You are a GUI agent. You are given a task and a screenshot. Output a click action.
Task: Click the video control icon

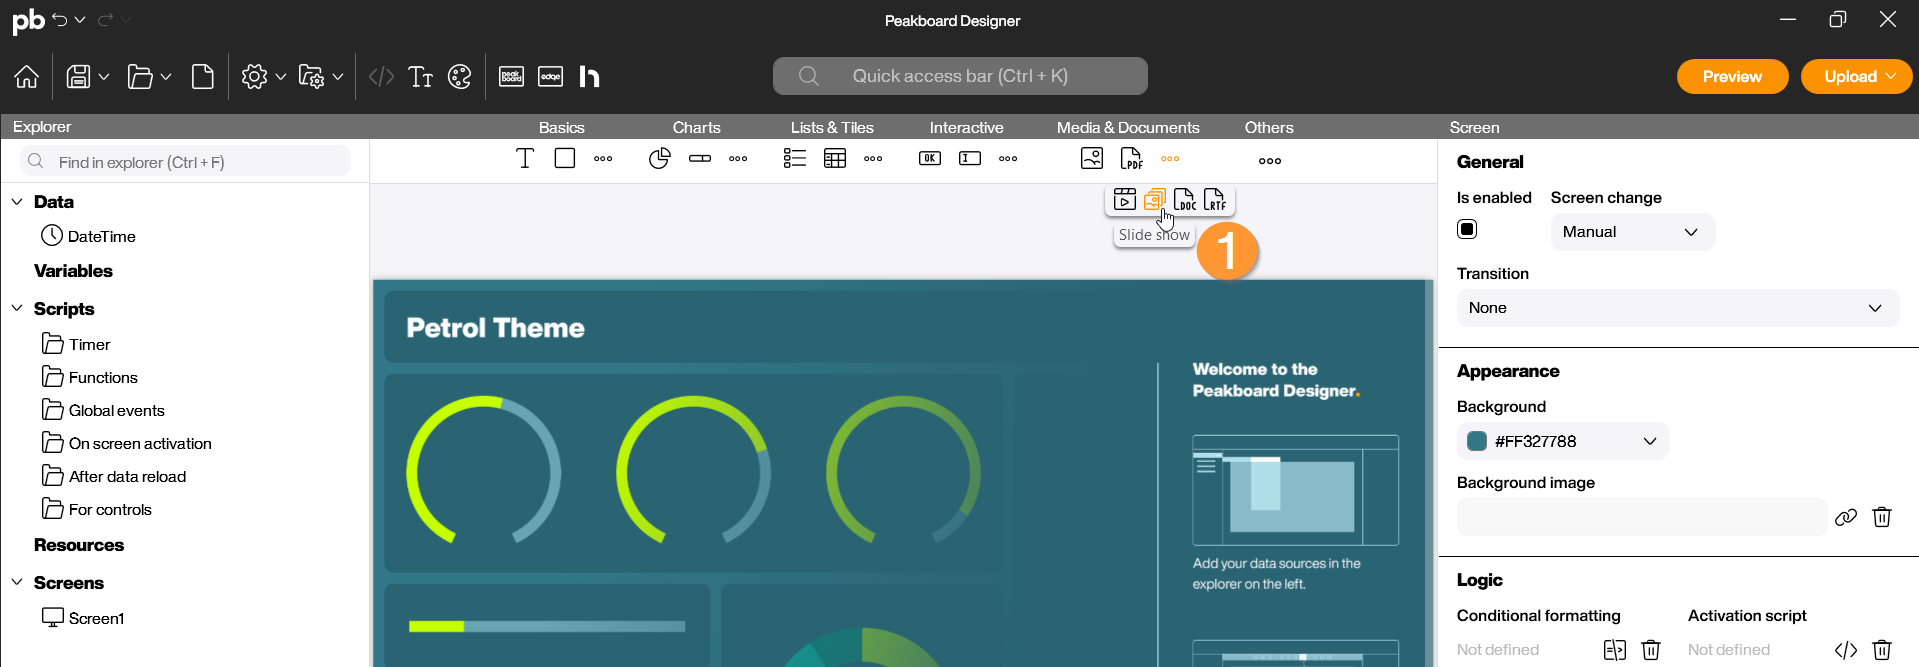pos(1124,200)
